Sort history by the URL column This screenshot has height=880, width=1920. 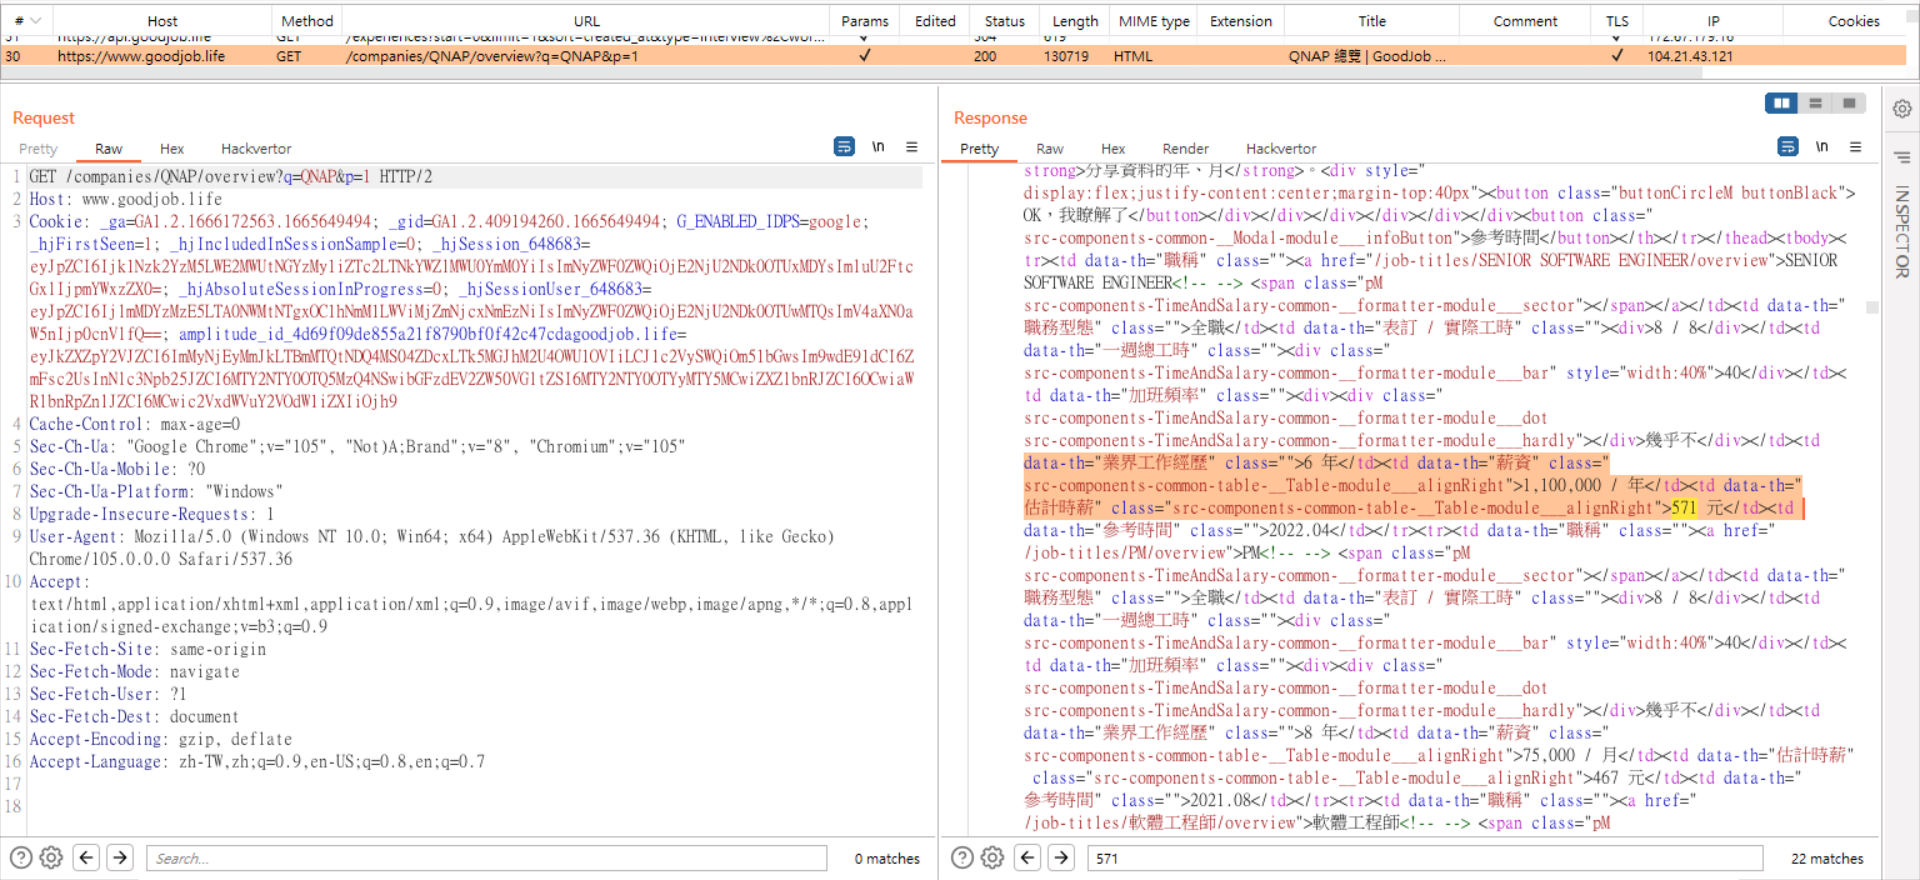point(586,21)
